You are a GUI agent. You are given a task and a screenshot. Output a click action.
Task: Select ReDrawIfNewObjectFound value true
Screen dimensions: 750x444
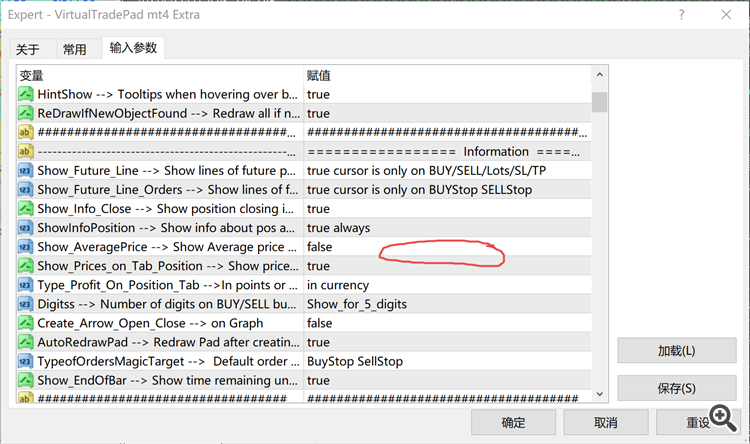[x=318, y=113]
